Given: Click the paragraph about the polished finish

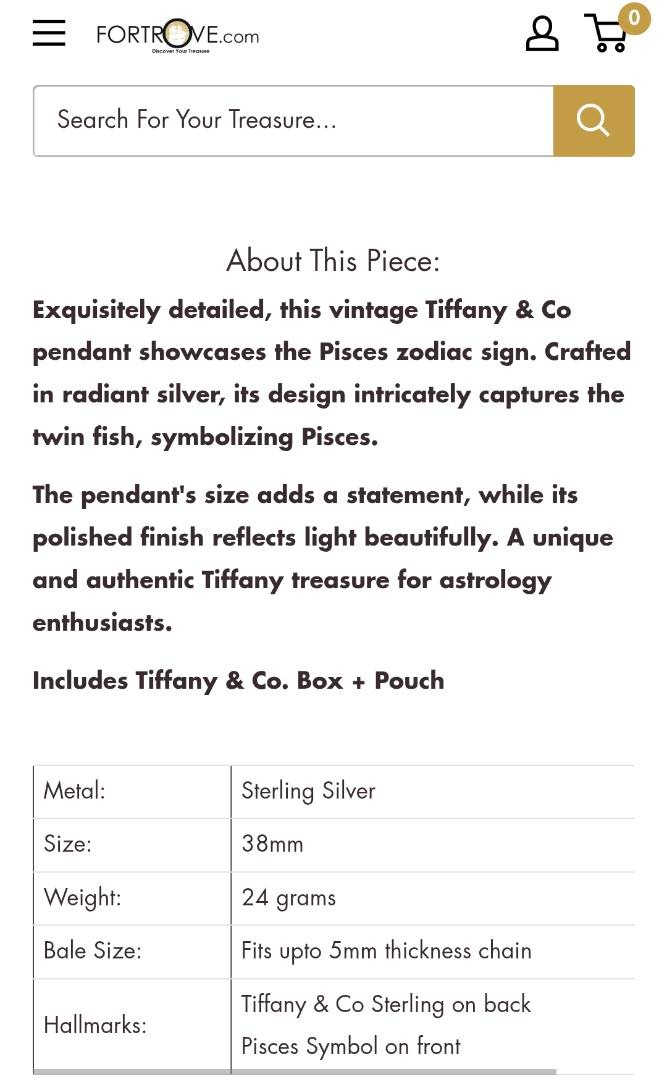Looking at the screenshot, I should 322,558.
